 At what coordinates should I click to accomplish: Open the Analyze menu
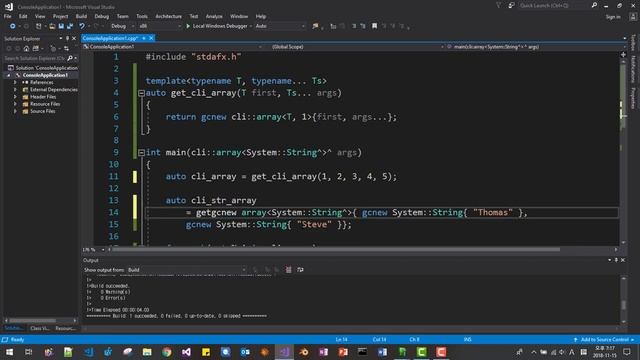click(214, 16)
